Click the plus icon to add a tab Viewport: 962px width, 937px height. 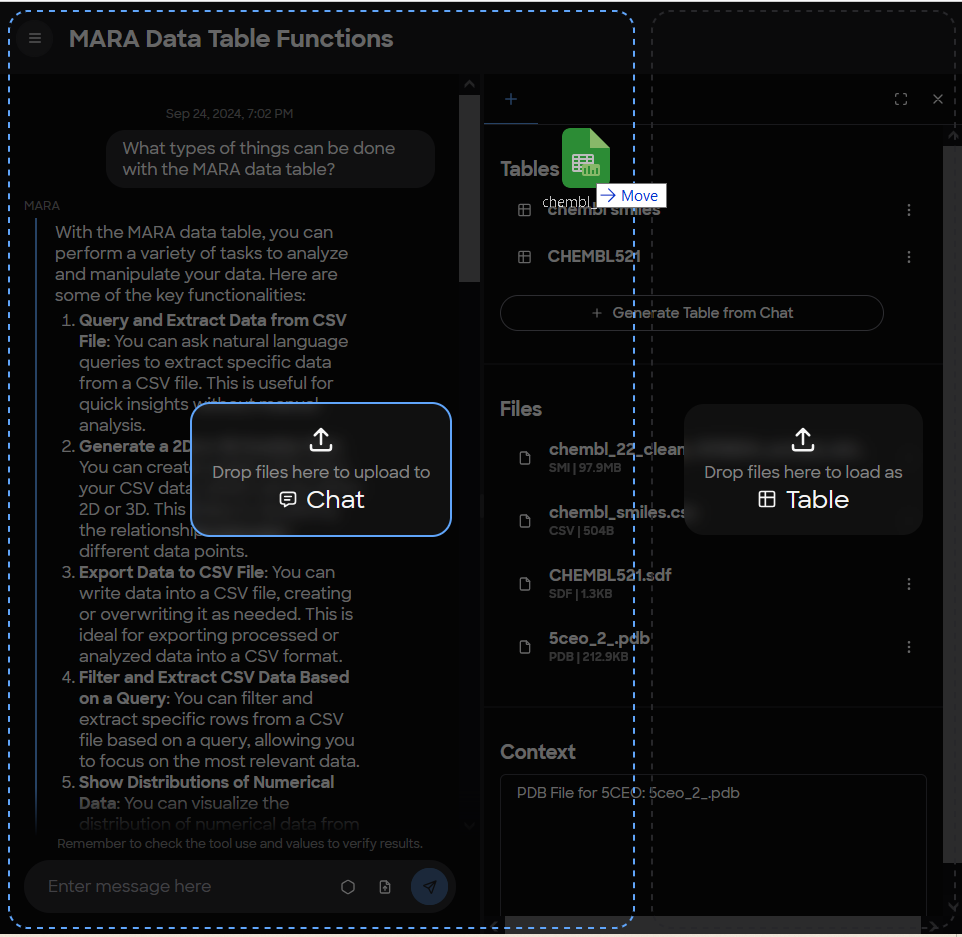(x=511, y=99)
